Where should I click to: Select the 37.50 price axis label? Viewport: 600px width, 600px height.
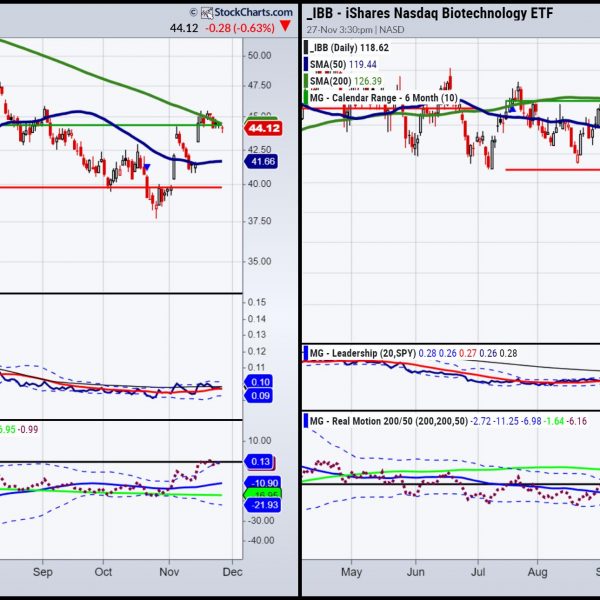[259, 221]
